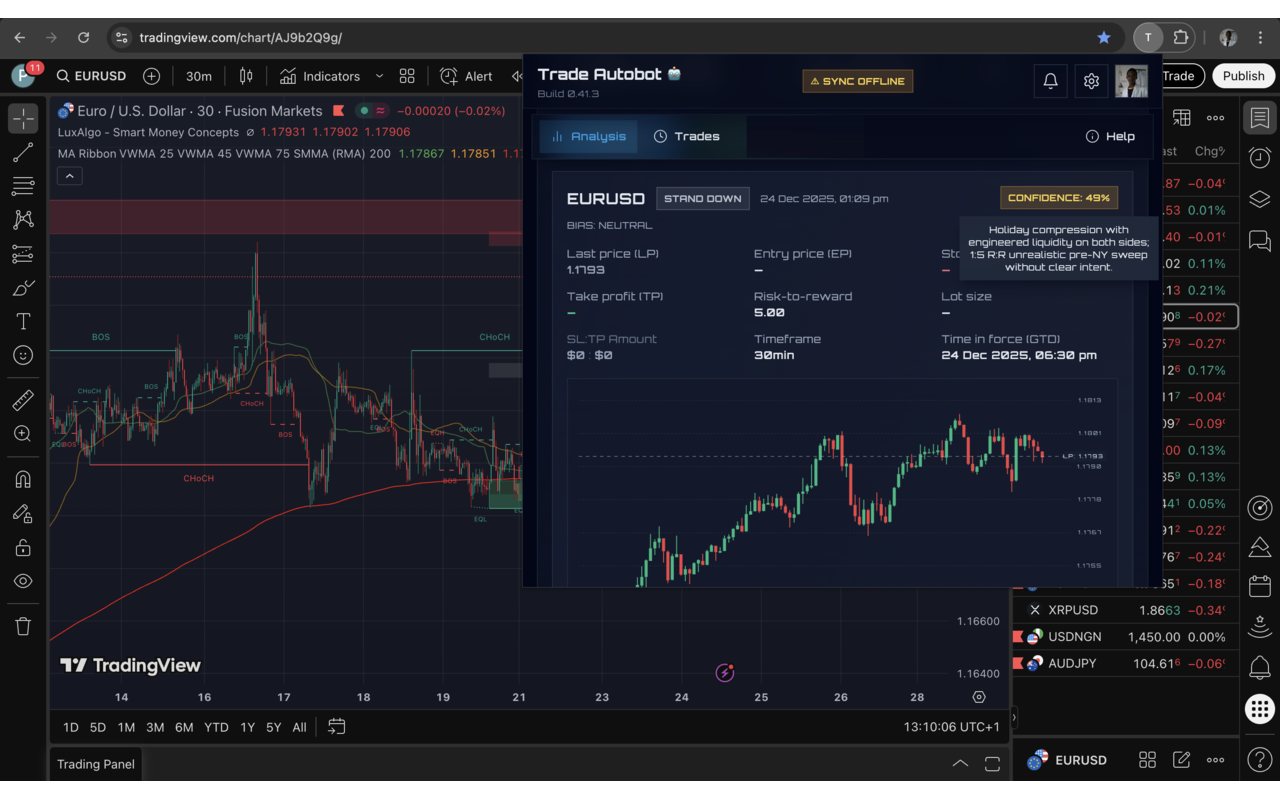Click the SYNC OFFLINE status badge
This screenshot has height=800, width=1280.
857,81
